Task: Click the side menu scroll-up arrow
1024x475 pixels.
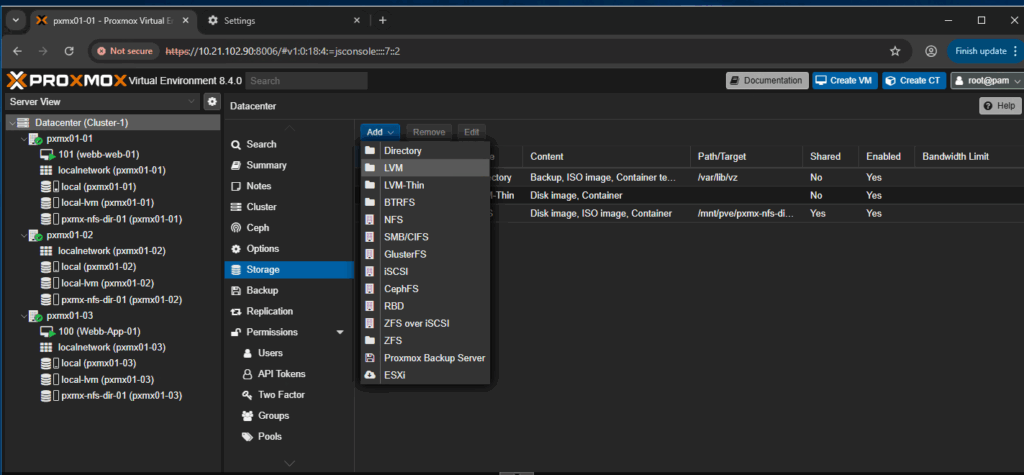Action: coord(289,127)
